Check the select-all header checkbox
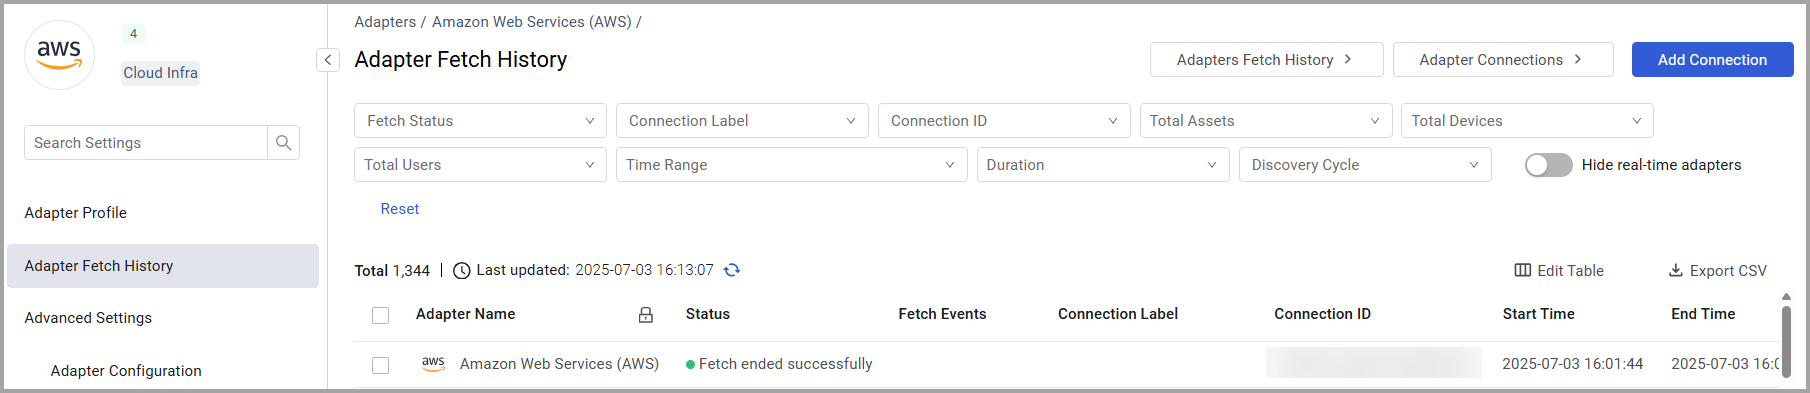Screen dimensions: 1810x393 (x=380, y=315)
